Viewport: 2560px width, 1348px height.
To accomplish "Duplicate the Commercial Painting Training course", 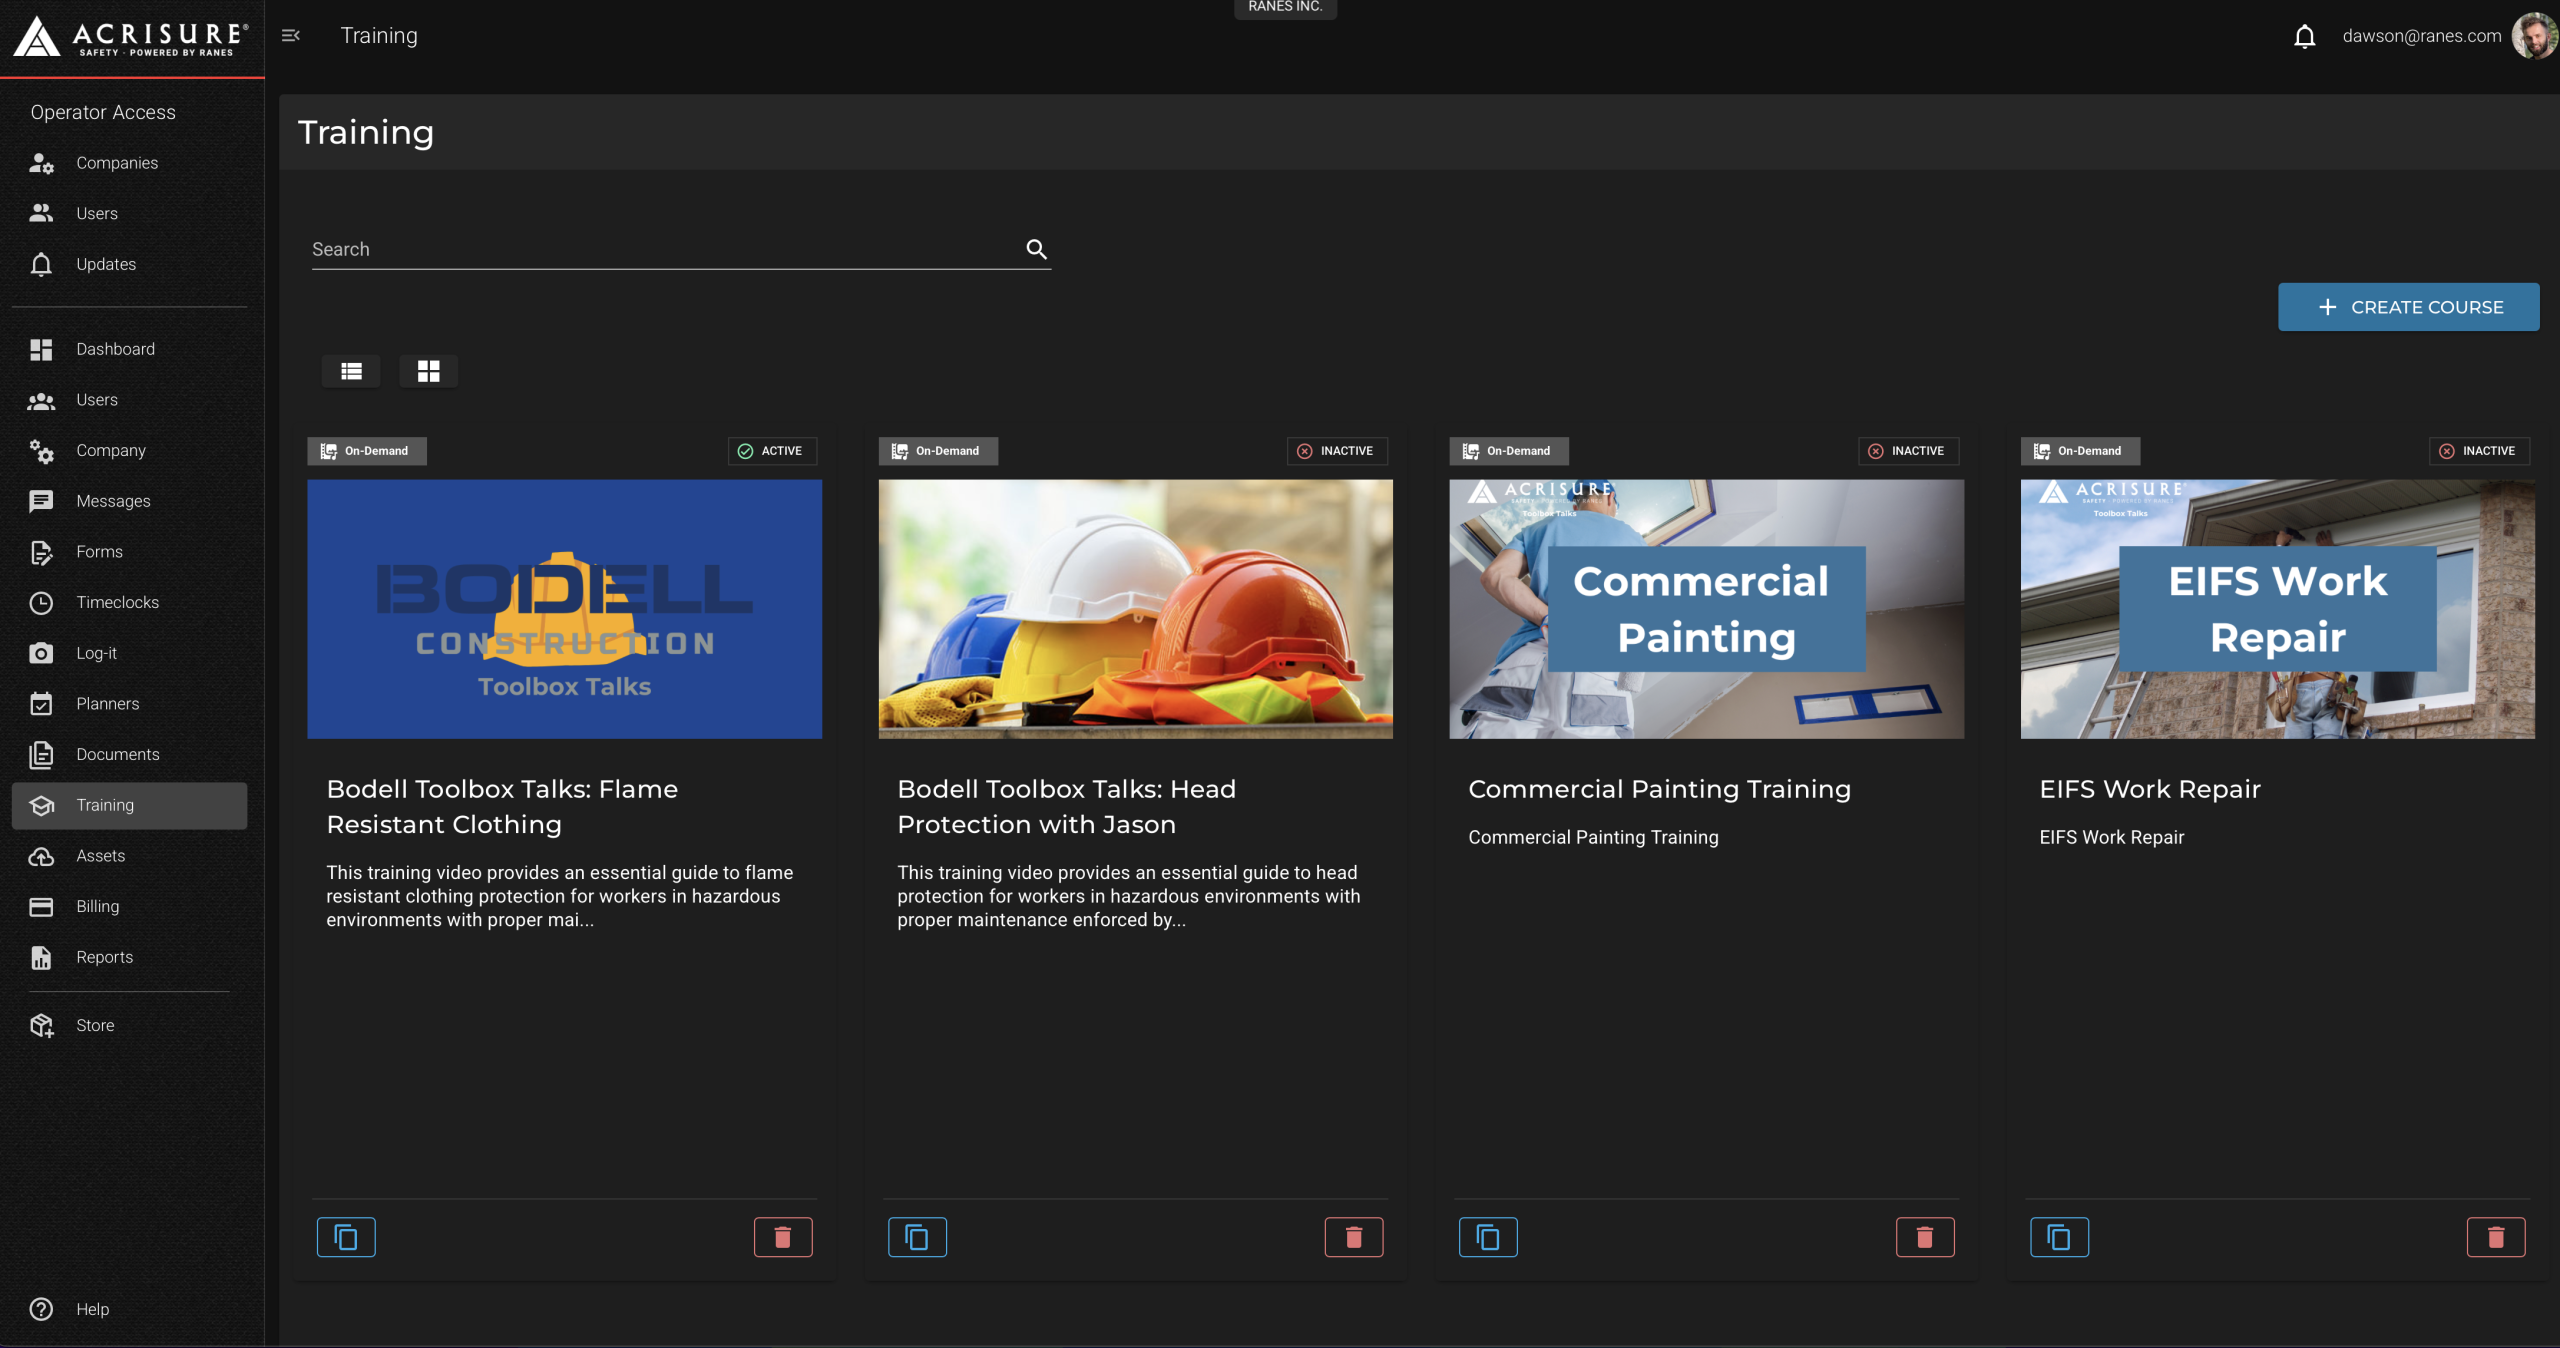I will tap(1488, 1237).
